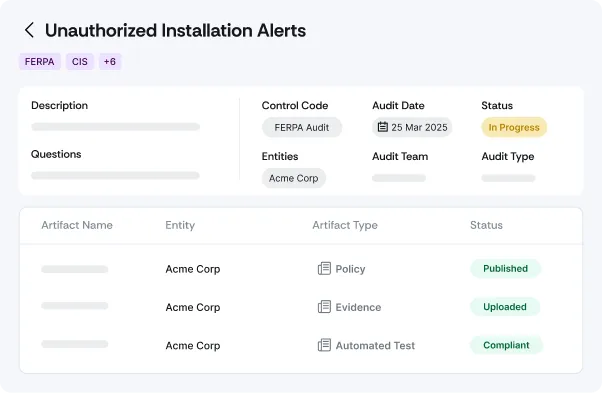Select the CIS framework tag
The width and height of the screenshot is (602, 393).
coord(80,62)
